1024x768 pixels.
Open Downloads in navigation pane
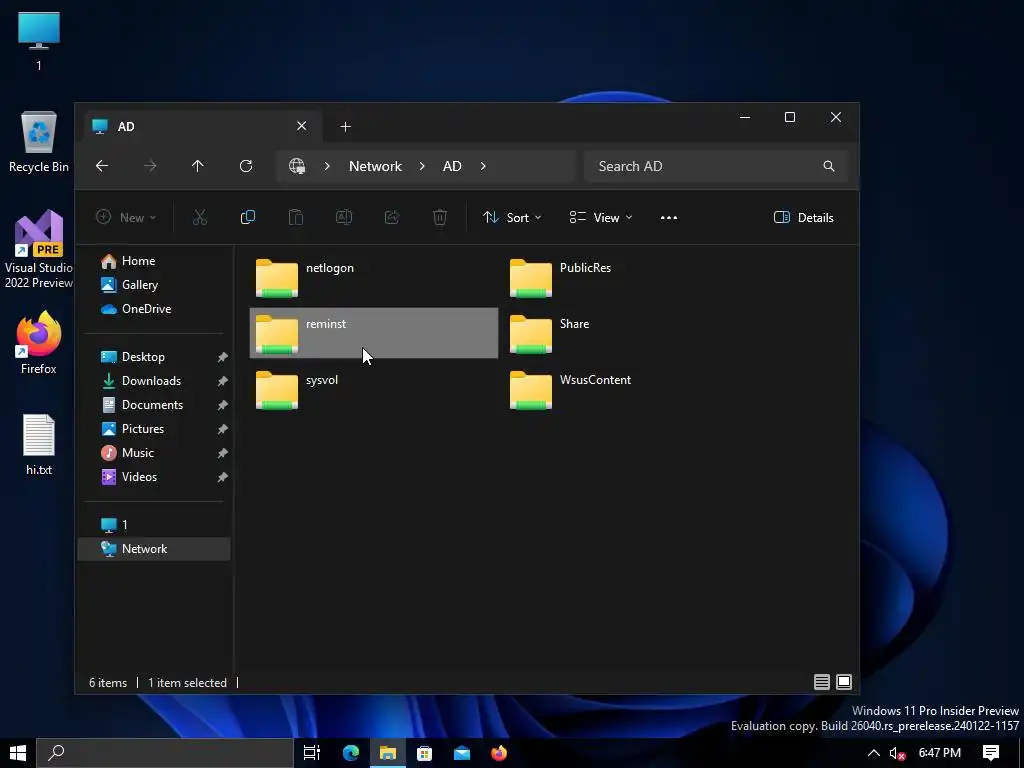click(x=154, y=381)
